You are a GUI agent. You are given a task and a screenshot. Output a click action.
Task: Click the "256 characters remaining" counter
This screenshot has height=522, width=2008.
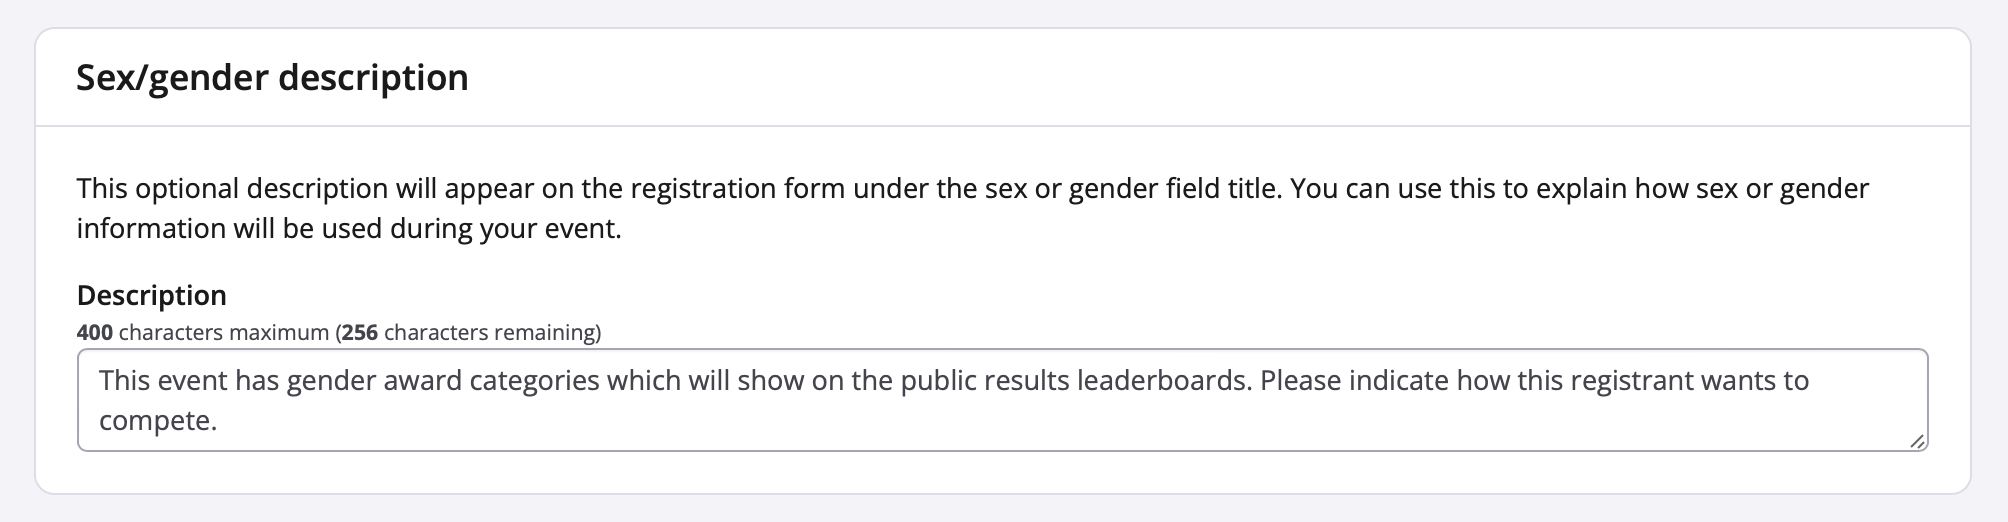coord(470,333)
